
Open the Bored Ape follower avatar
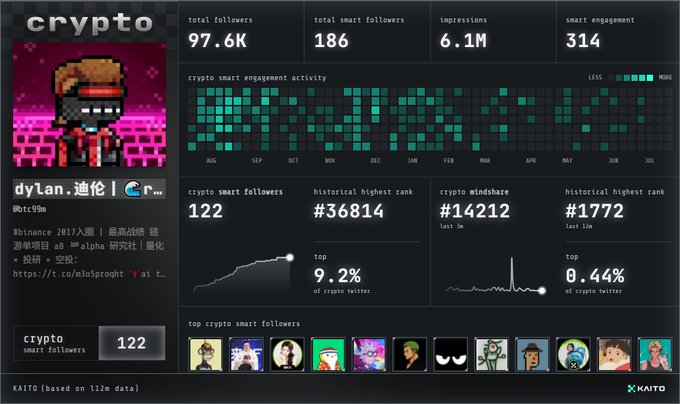coord(206,355)
